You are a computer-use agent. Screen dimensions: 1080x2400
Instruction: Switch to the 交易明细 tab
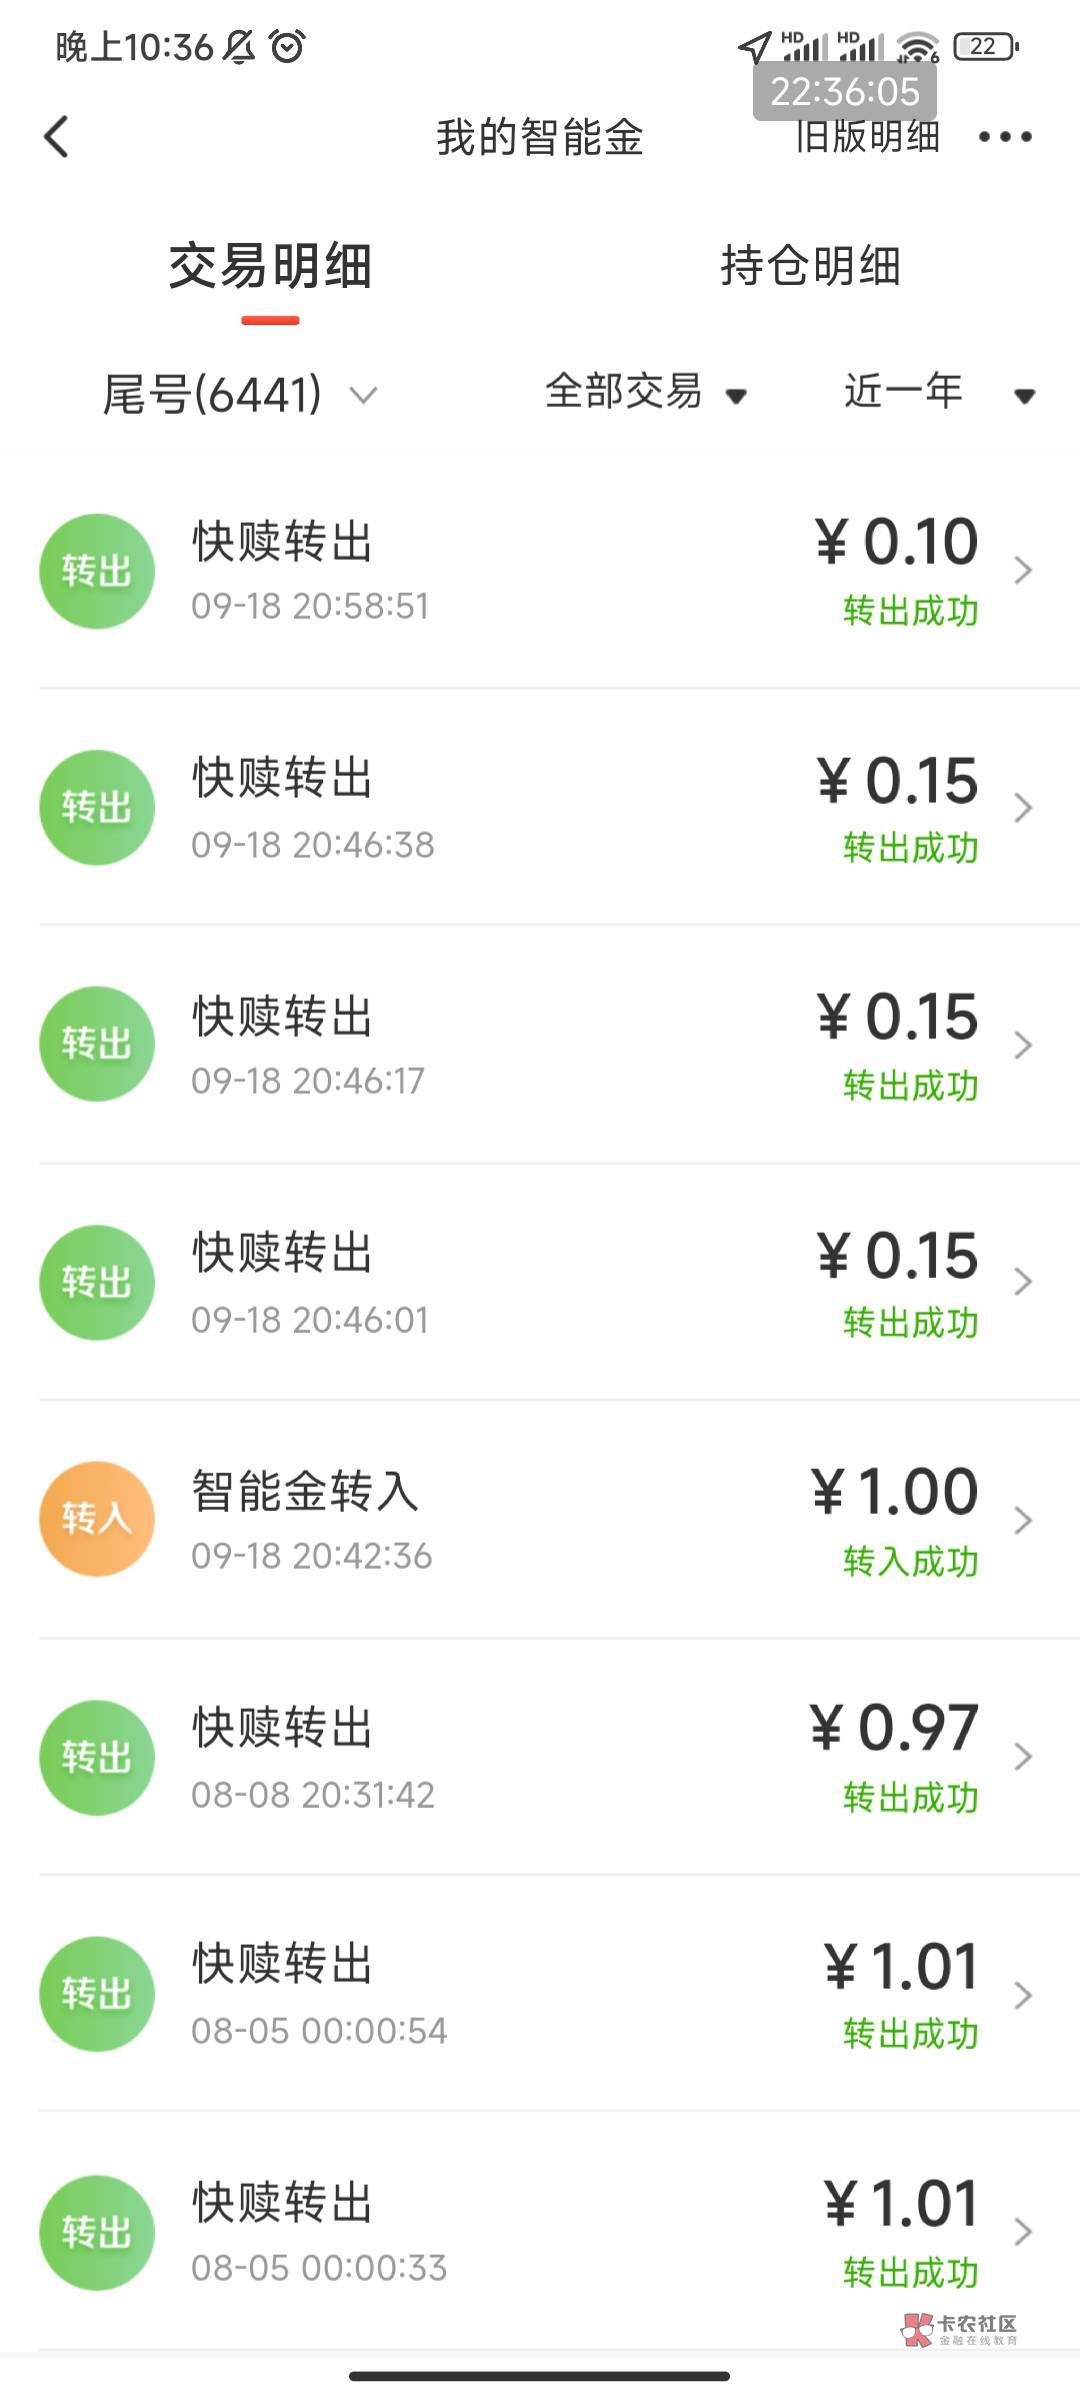(270, 267)
